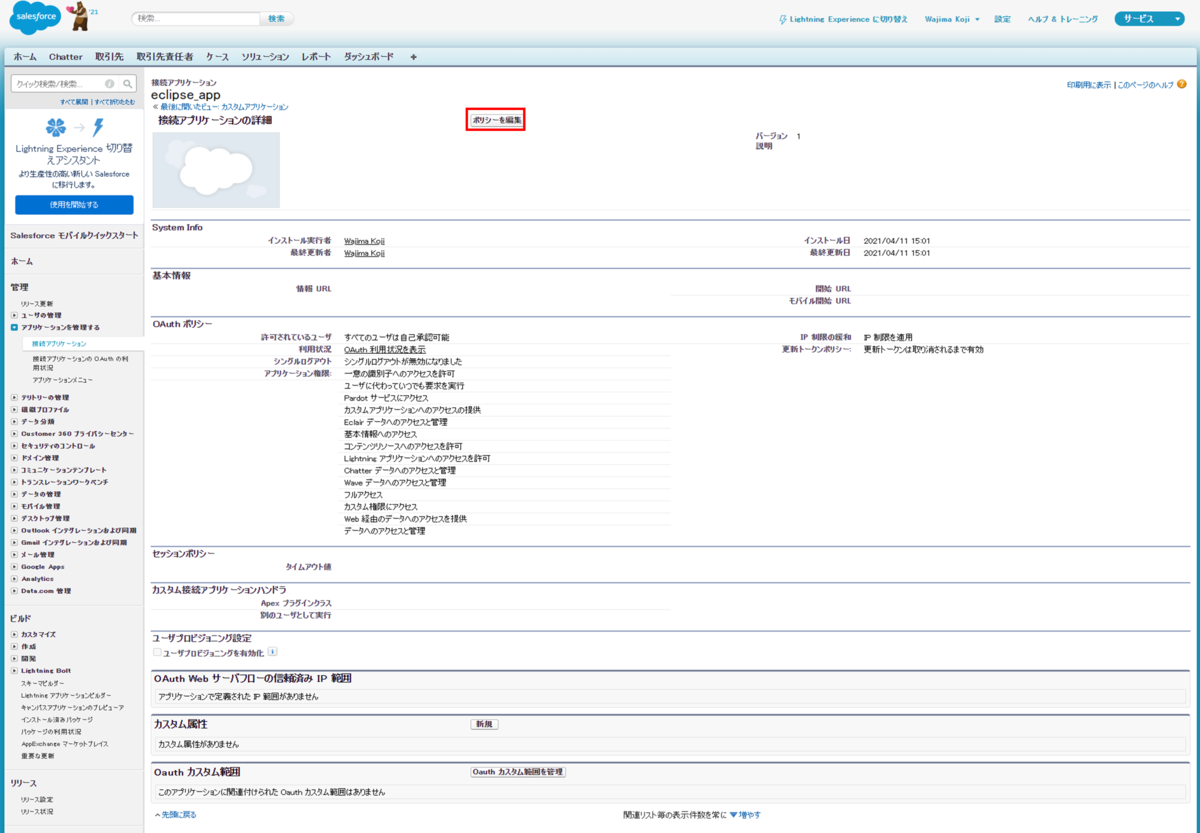The width and height of the screenshot is (1200, 833).
Task: Click the Lightning bolt icon next to Lightning Experience に切り替え
Action: 782,19
